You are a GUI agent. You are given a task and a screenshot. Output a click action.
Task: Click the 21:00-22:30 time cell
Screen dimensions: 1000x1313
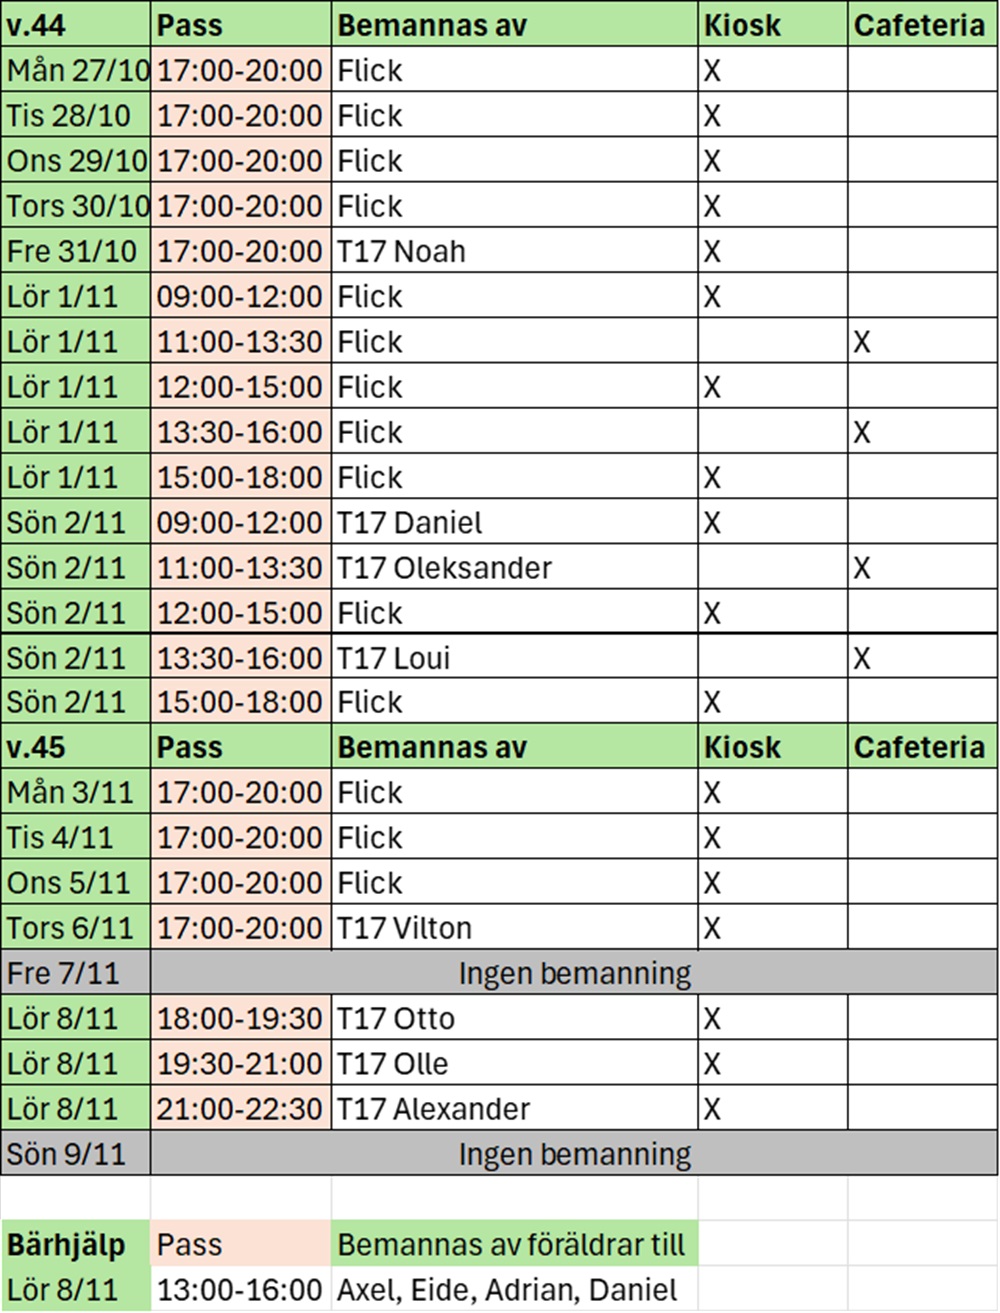point(240,1109)
